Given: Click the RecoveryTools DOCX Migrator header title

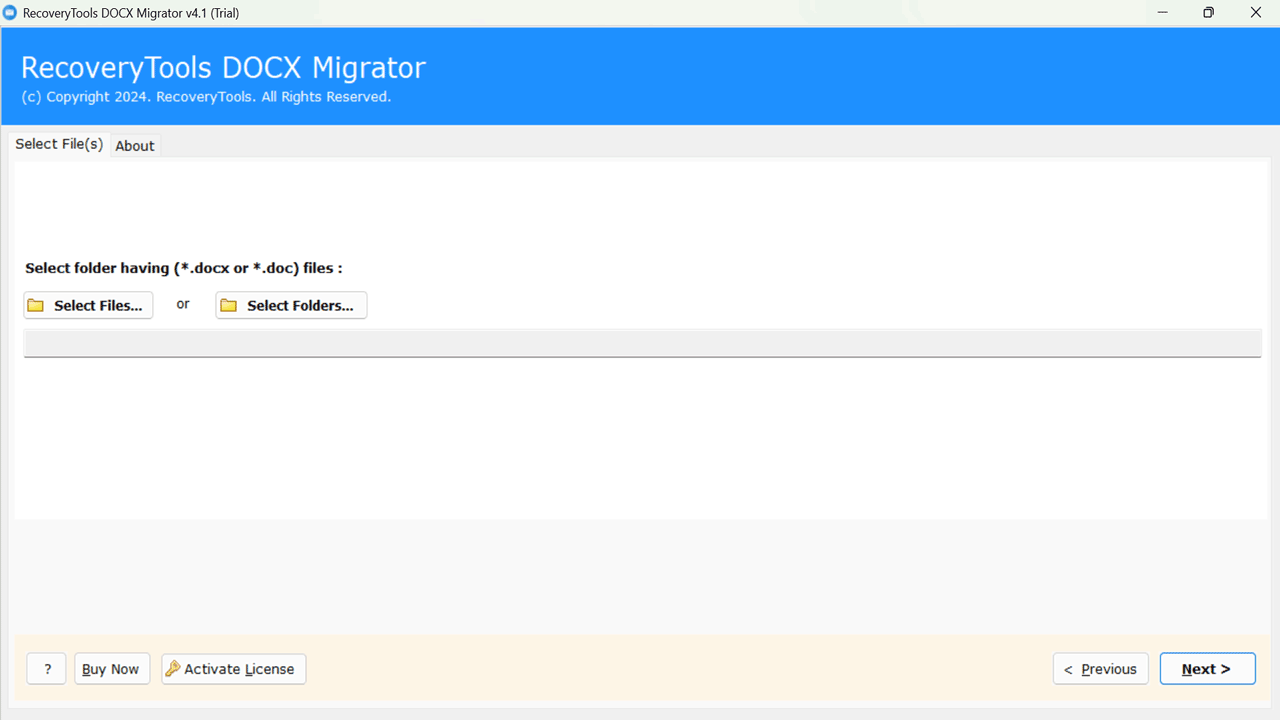Looking at the screenshot, I should 223,68.
